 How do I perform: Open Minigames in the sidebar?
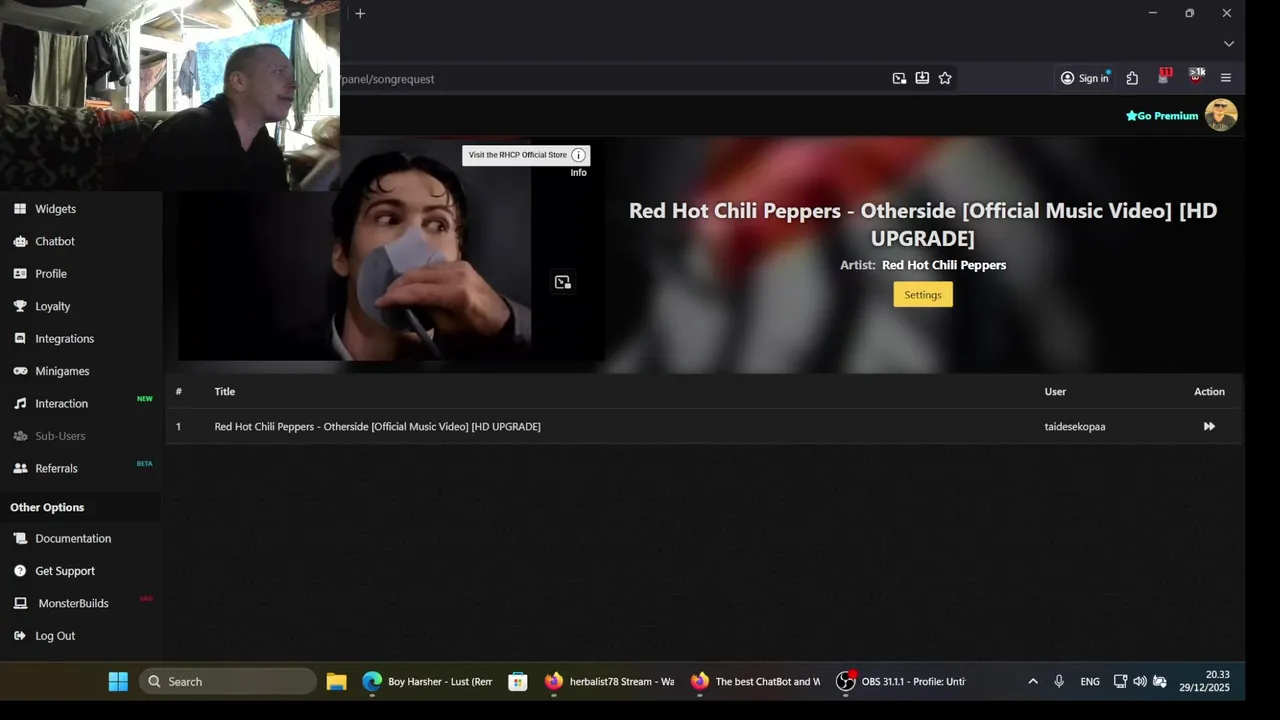pyautogui.click(x=62, y=371)
